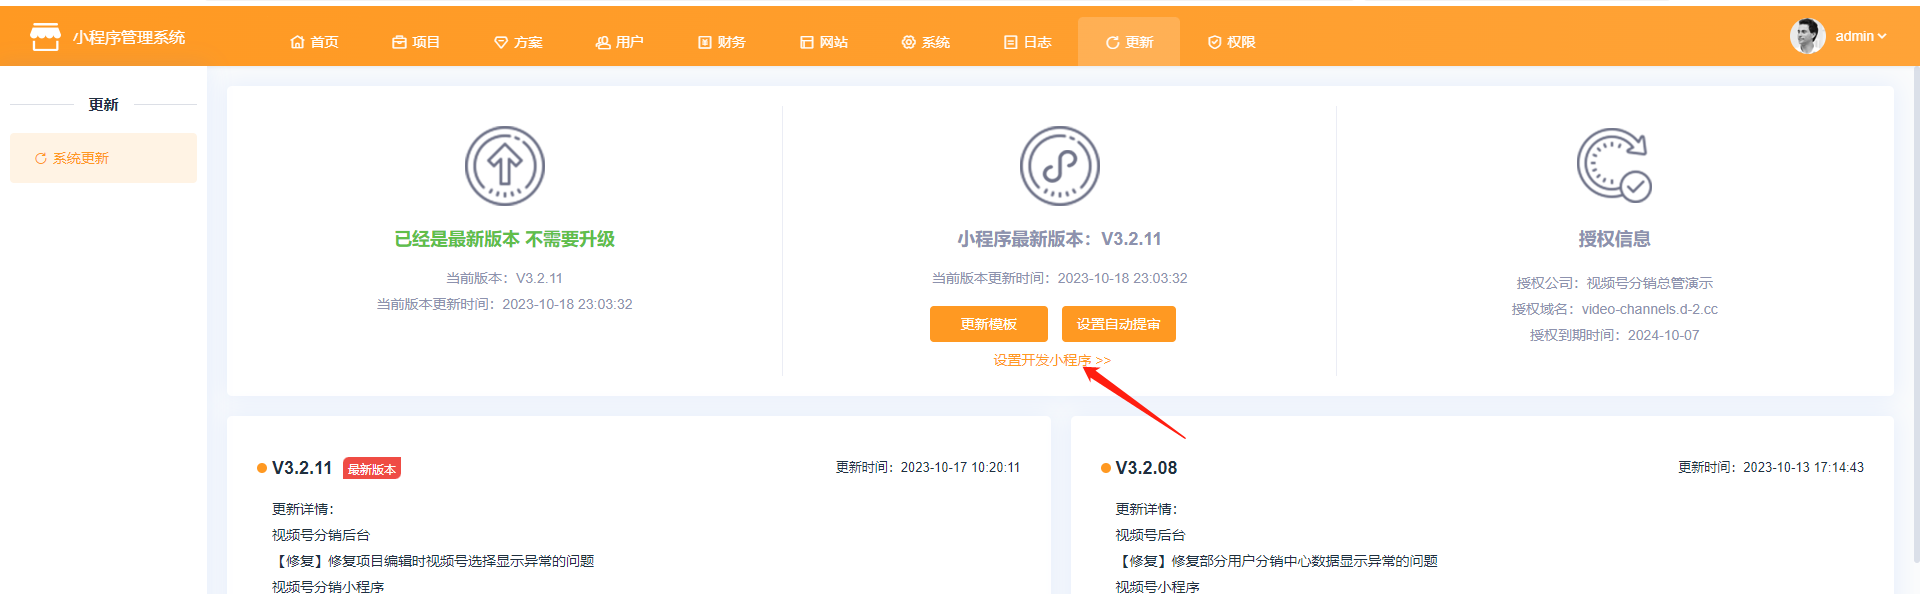Screen dimensions: 1920x594
Task: Click 小程序最新版本：V3.2.11 heading
Action: (x=1060, y=239)
